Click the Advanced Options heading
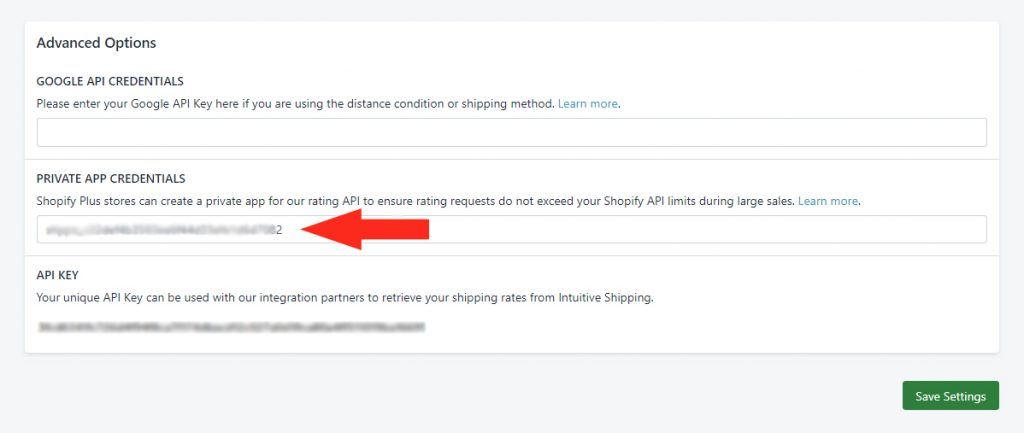The height and width of the screenshot is (433, 1024). (x=96, y=43)
